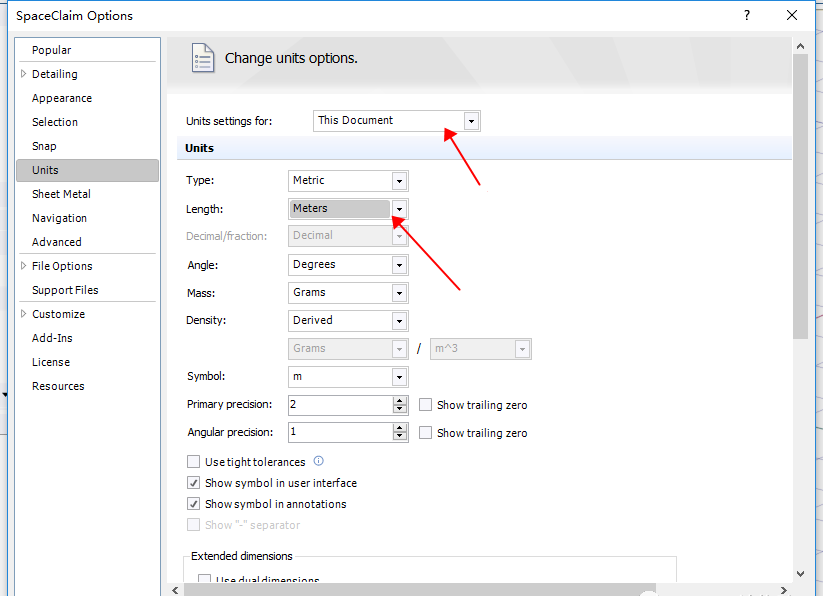Open the Snap options page
The width and height of the screenshot is (823, 596).
tap(44, 146)
